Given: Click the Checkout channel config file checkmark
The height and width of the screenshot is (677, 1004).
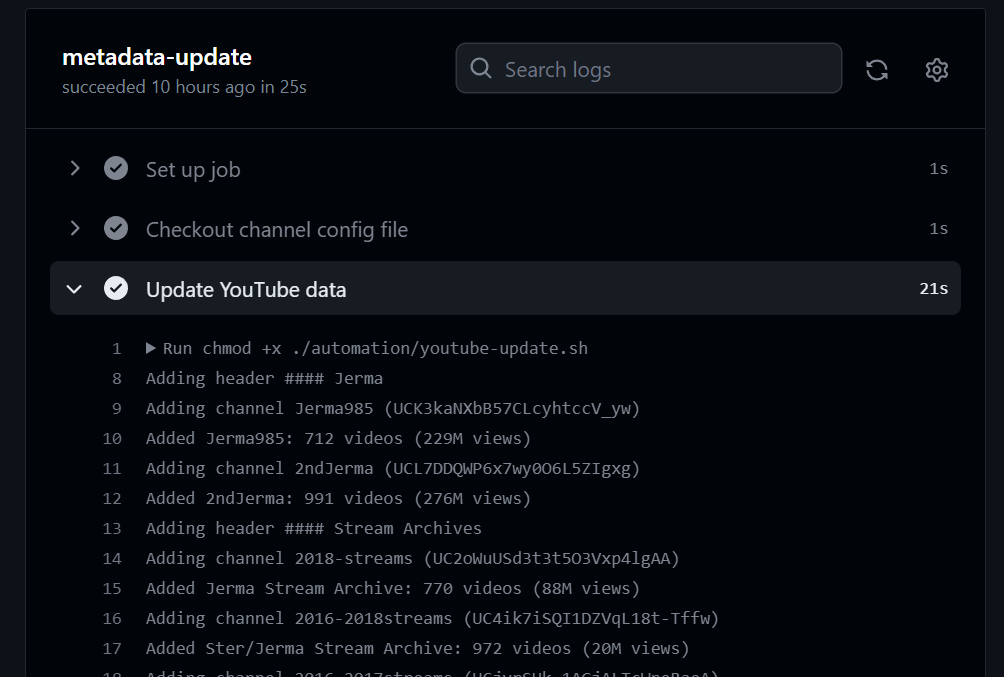Looking at the screenshot, I should click(x=116, y=228).
